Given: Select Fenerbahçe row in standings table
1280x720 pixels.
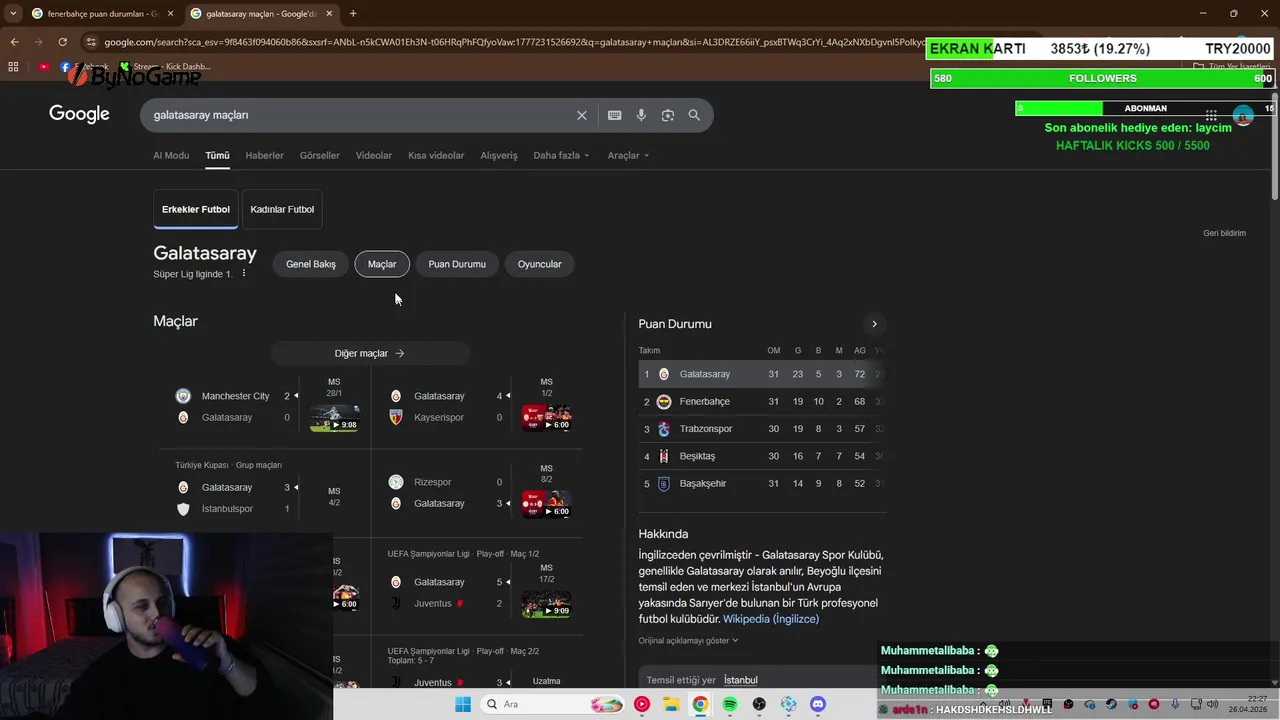Looking at the screenshot, I should tap(762, 402).
